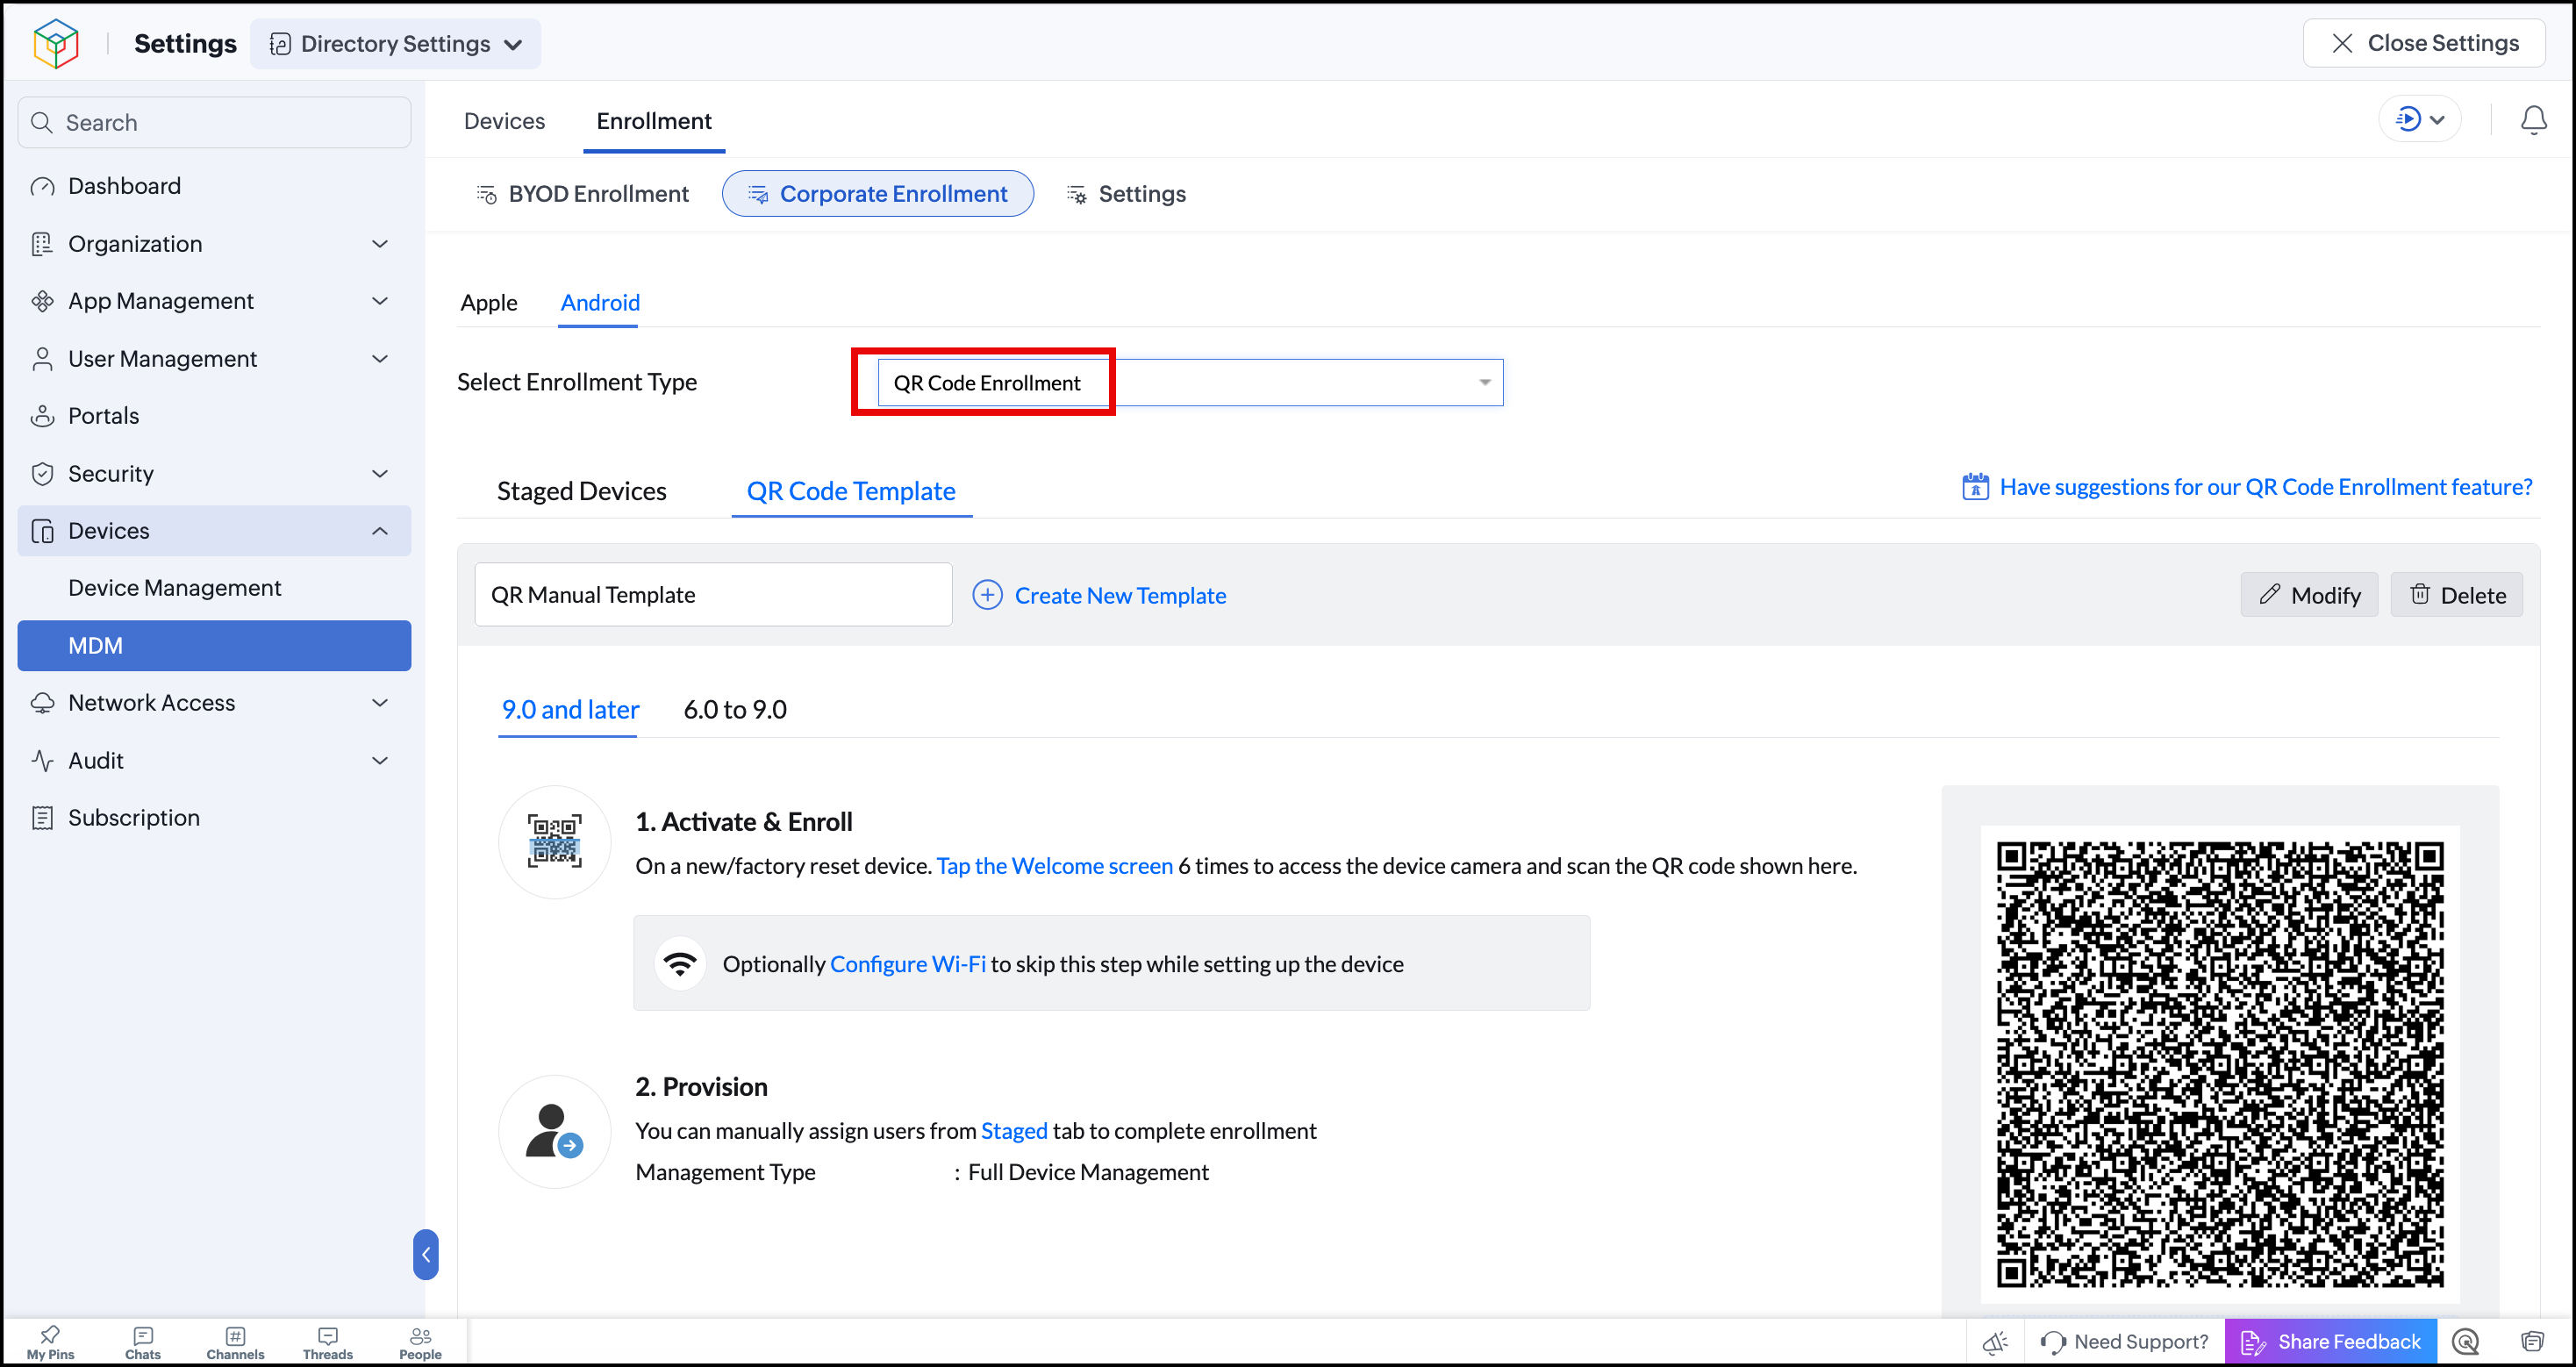Collapse the Devices section chevron
Viewport: 2576px width, 1367px height.
[380, 531]
